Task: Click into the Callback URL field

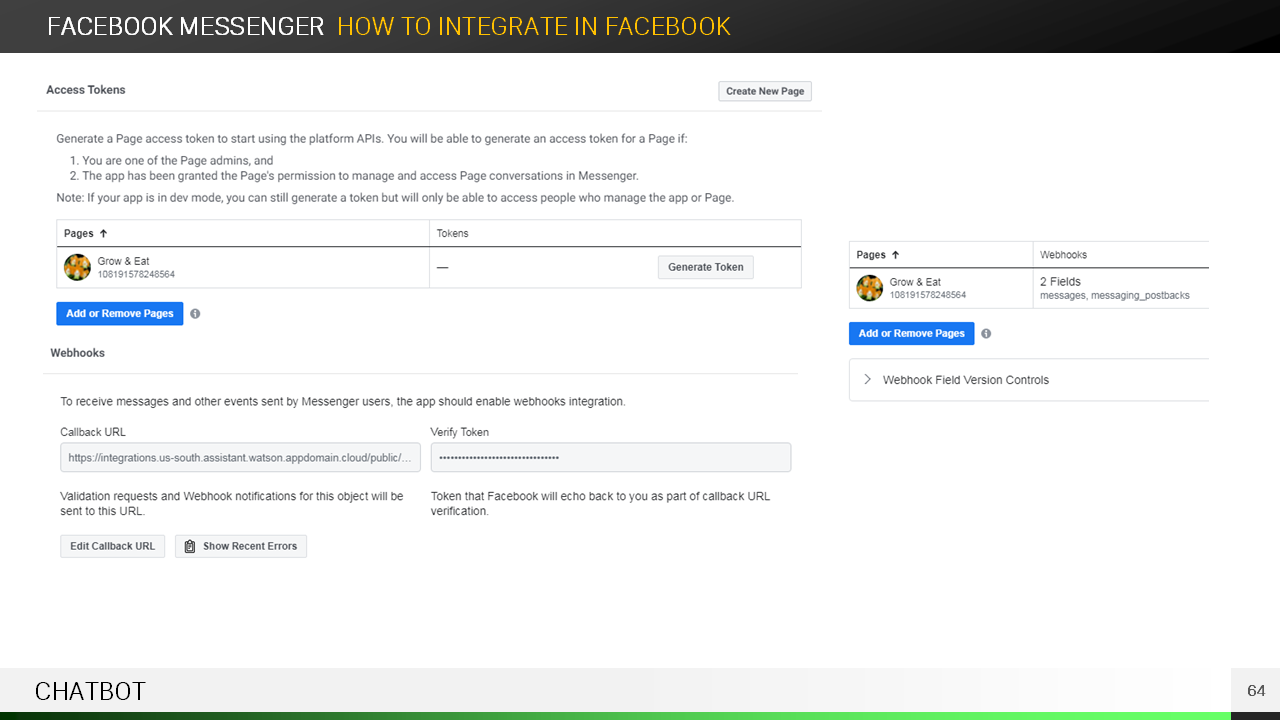Action: coord(240,458)
